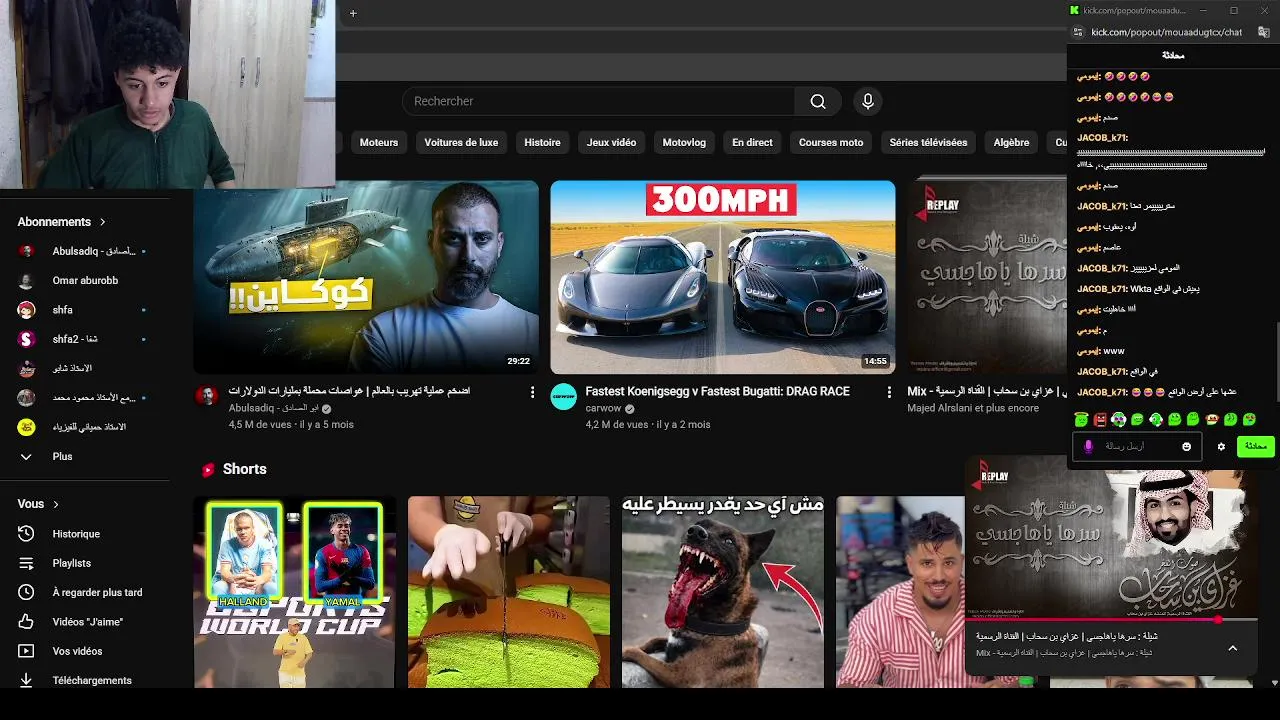Select the Séries télévisées filter chip
The width and height of the screenshot is (1280, 720).
(928, 142)
